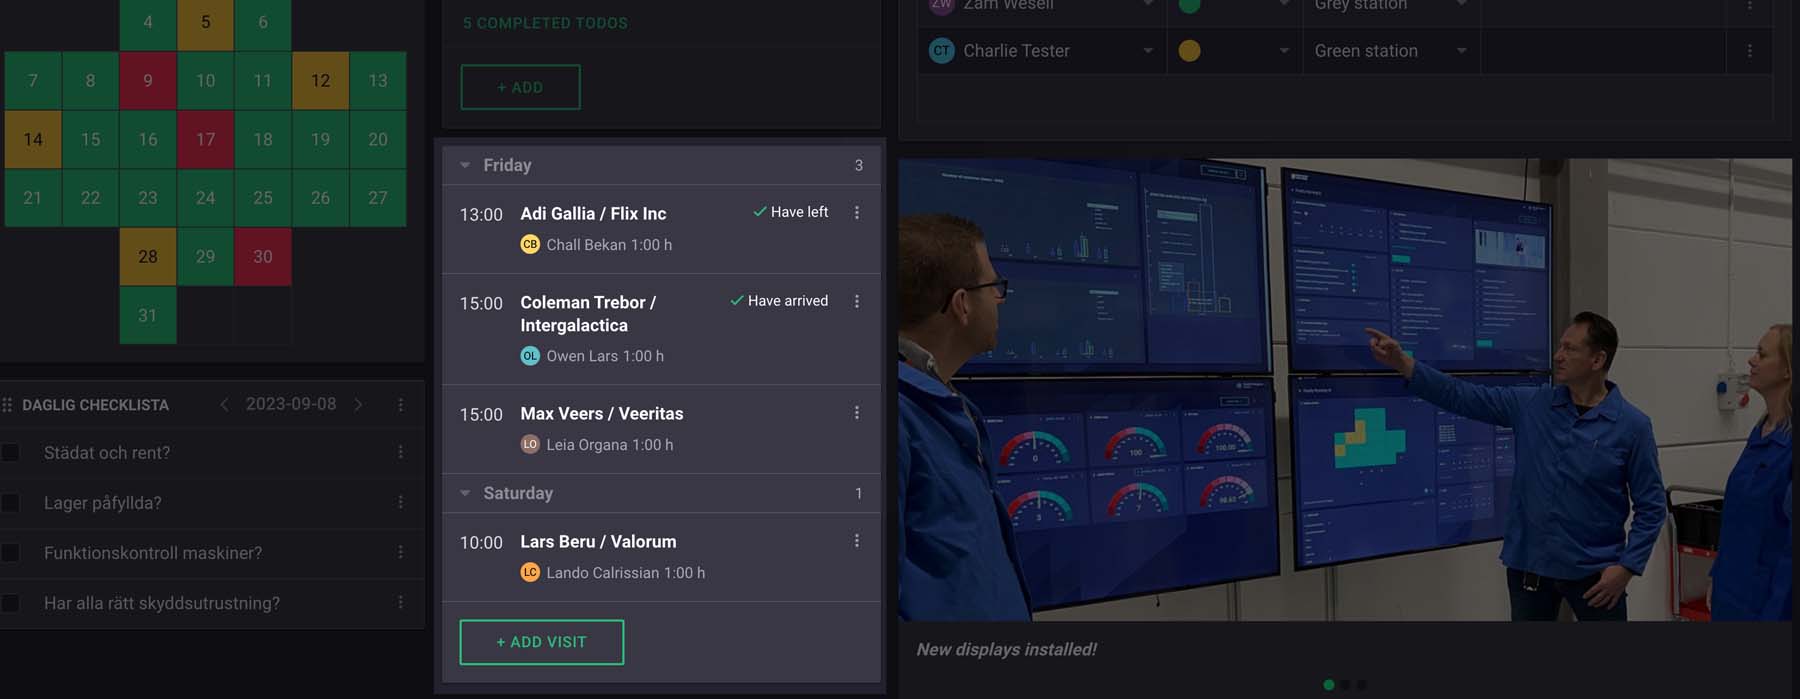The width and height of the screenshot is (1800, 699).
Task: Tick the 'Lager påfyllda?' checkbox
Action: coord(11,503)
